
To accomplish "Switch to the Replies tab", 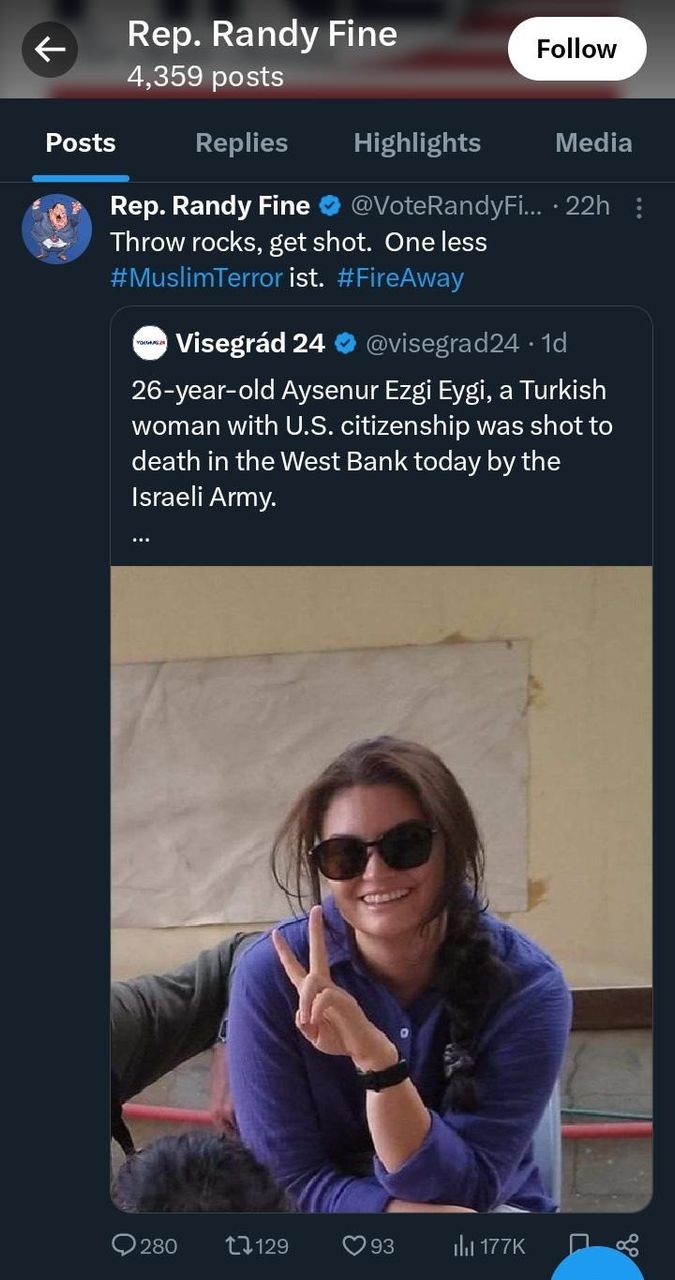I will [x=241, y=143].
